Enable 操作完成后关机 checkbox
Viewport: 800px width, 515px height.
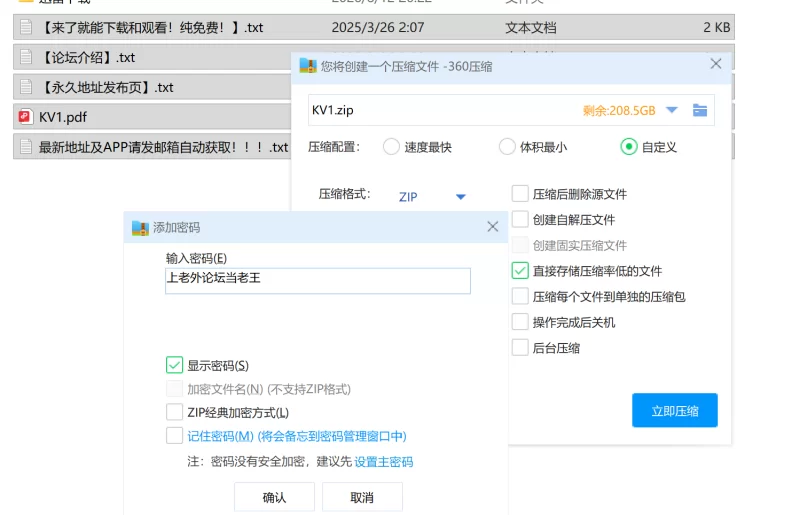520,322
